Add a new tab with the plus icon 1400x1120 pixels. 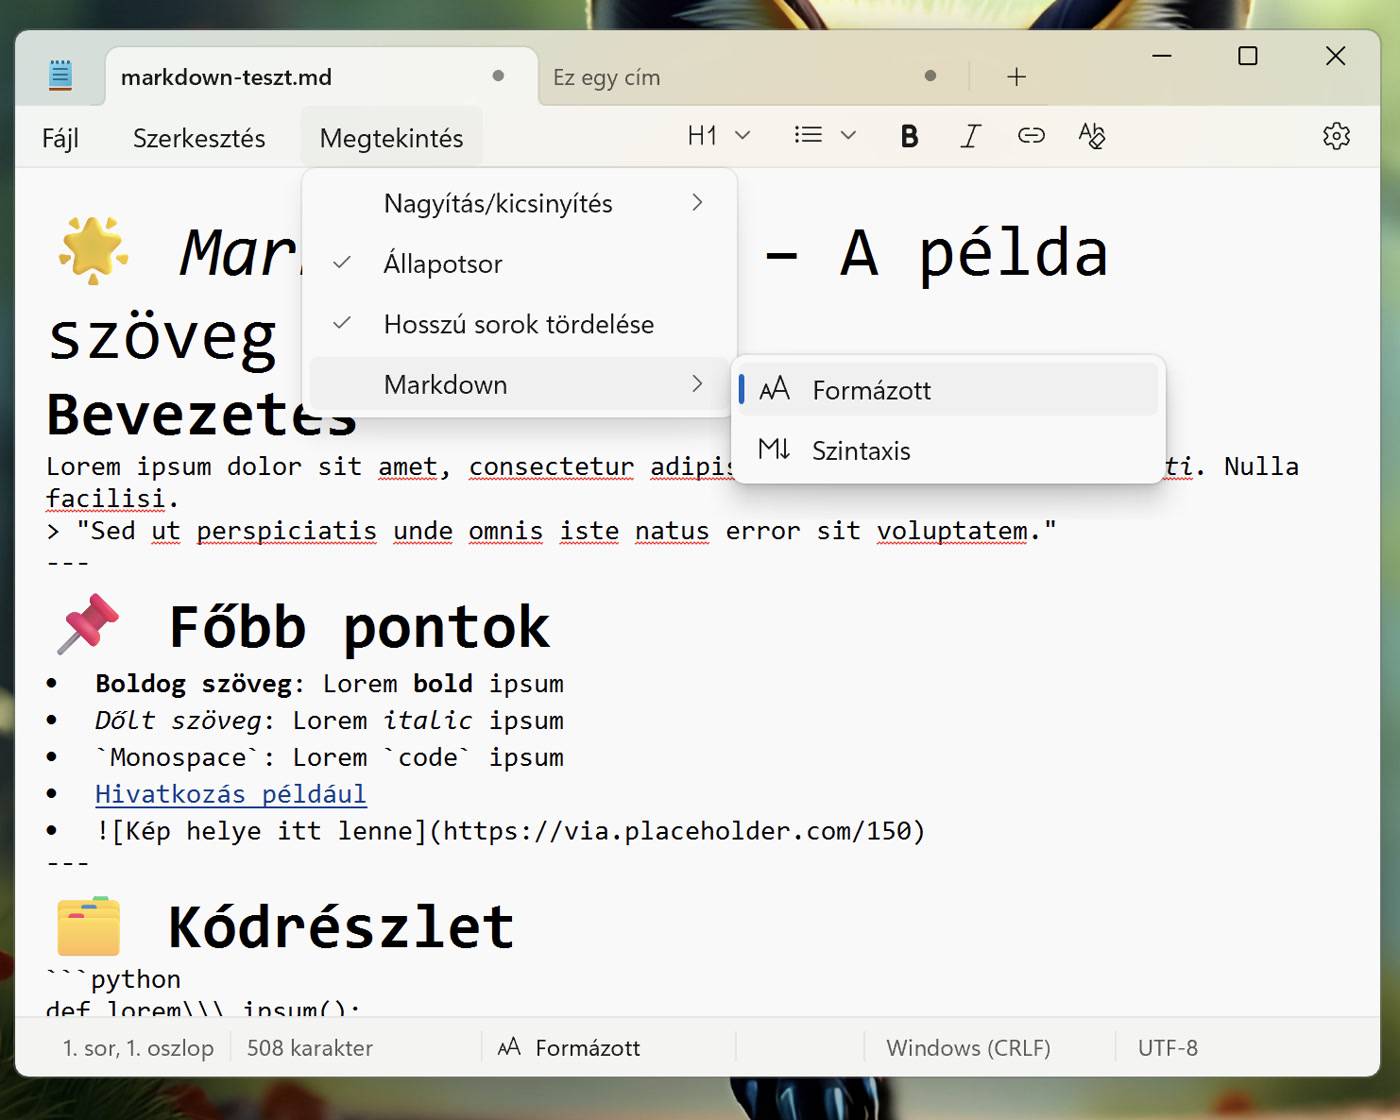[1016, 77]
